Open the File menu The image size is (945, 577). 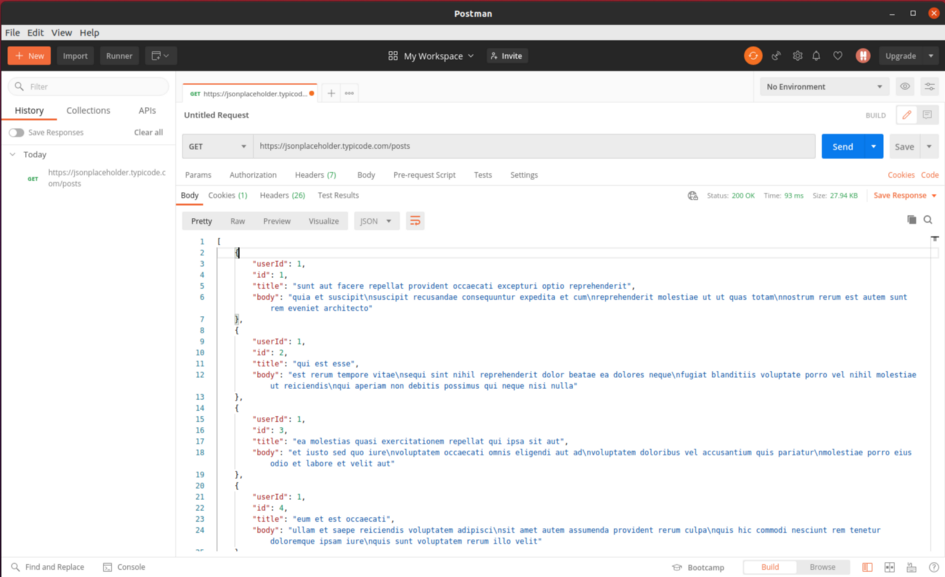pyautogui.click(x=12, y=33)
